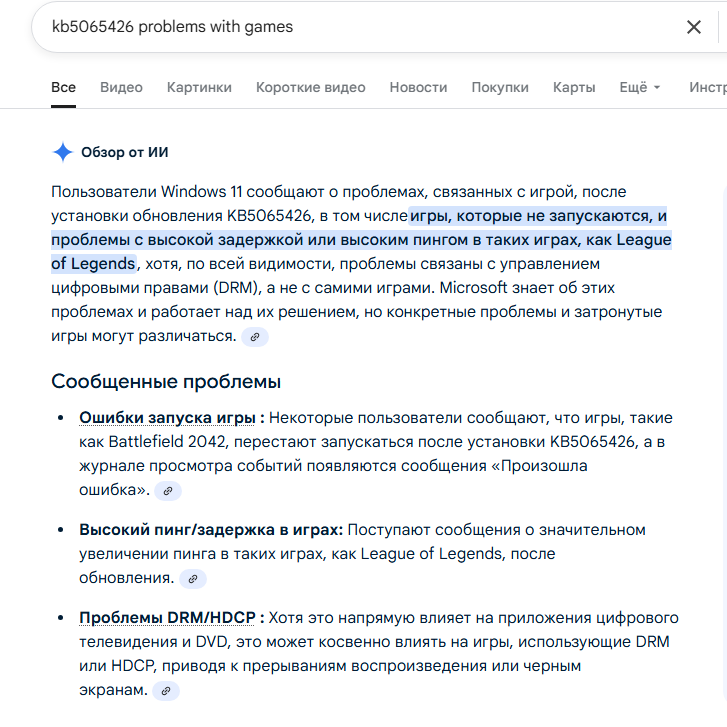Open source link chip after «Произошла ошибка»
Image resolution: width=727 pixels, height=727 pixels.
[168, 491]
